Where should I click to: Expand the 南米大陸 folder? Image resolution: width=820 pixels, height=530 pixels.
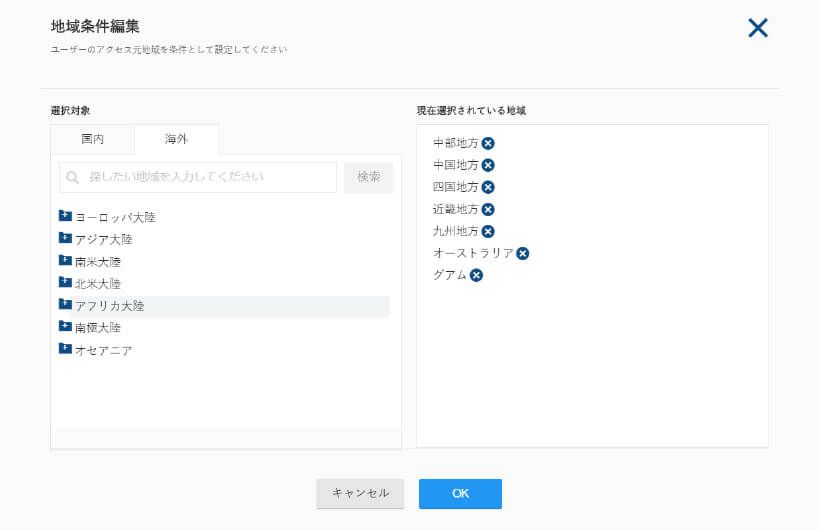tap(65, 260)
